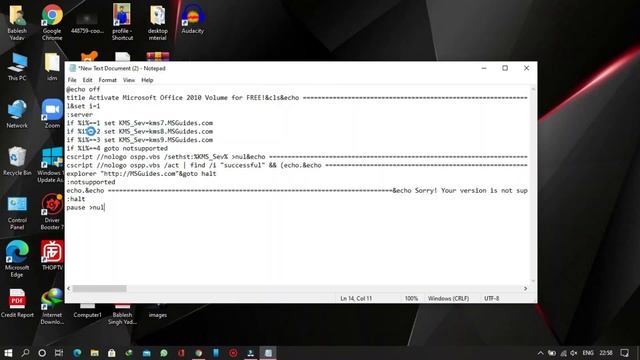Click the ':halt' label line
Image resolution: width=640 pixels, height=360 pixels.
(76, 199)
